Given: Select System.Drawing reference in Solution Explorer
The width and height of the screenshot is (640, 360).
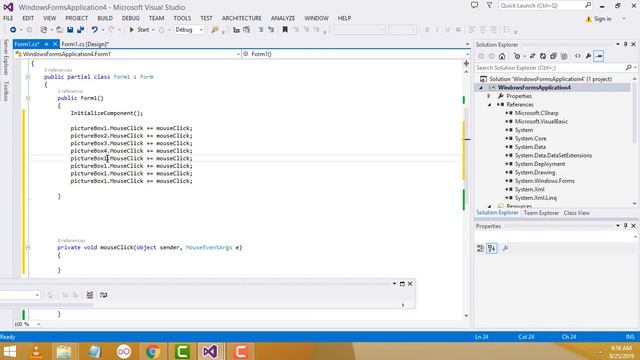Looking at the screenshot, I should [x=535, y=172].
